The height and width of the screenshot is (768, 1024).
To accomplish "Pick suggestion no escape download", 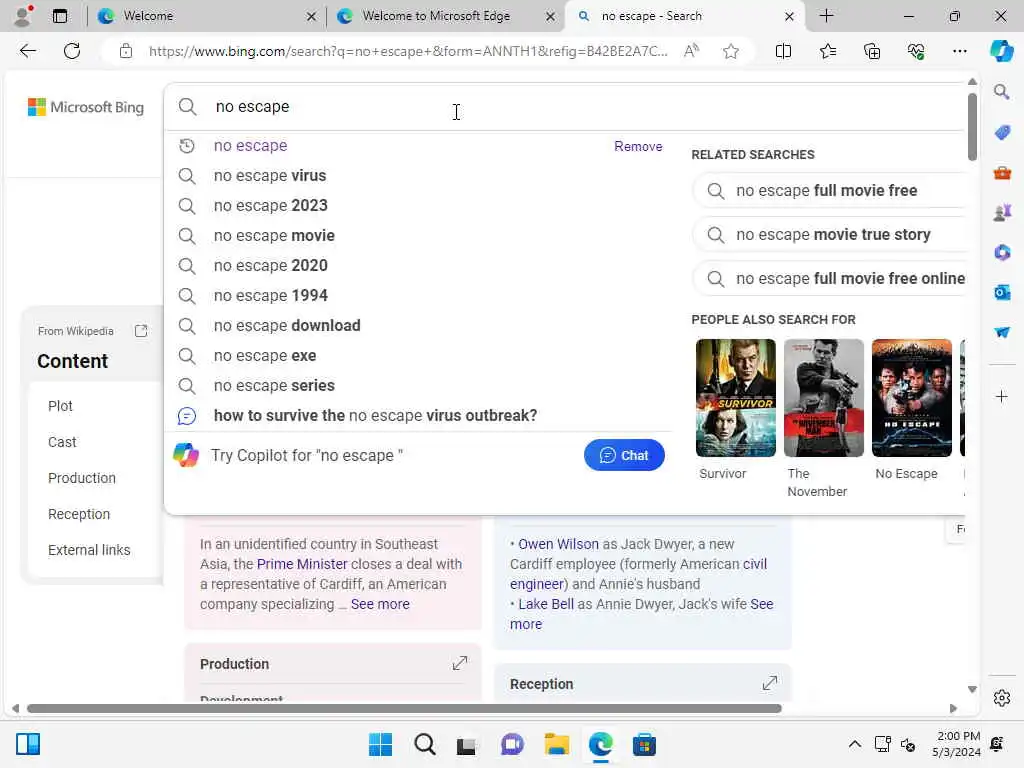I will [x=418, y=326].
